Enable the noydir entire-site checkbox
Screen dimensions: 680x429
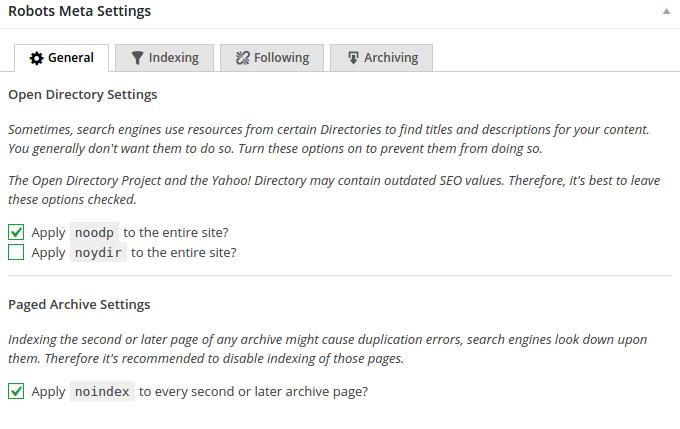coord(16,252)
